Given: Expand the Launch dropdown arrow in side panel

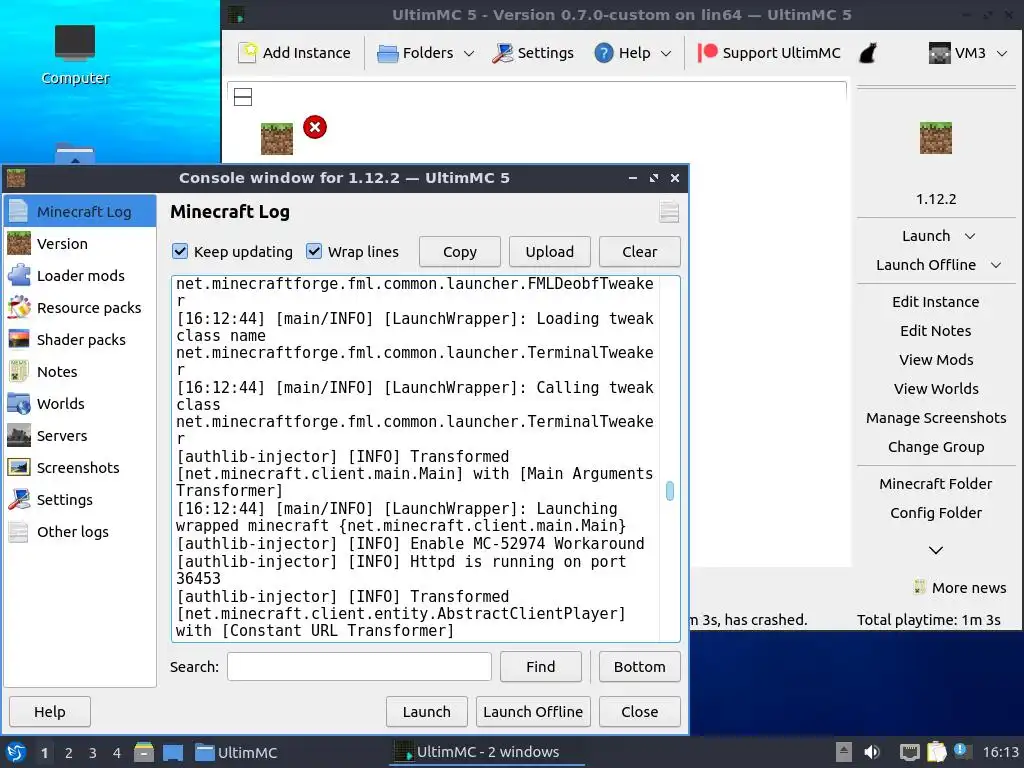Looking at the screenshot, I should (970, 236).
